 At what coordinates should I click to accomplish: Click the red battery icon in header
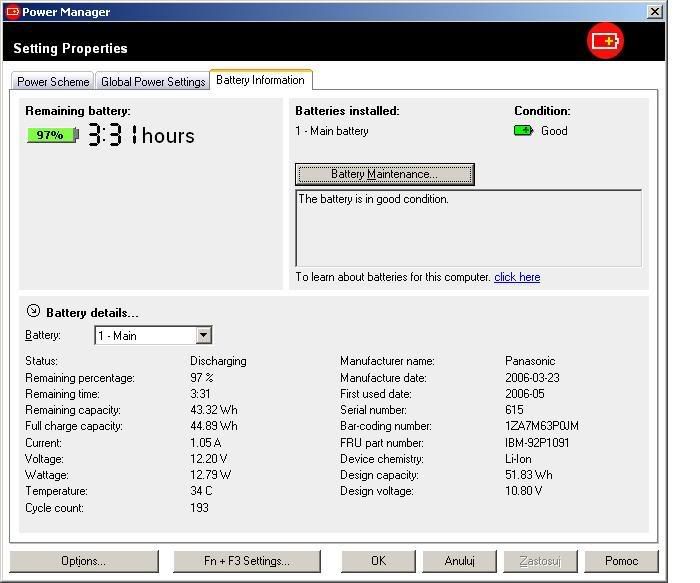tap(605, 41)
